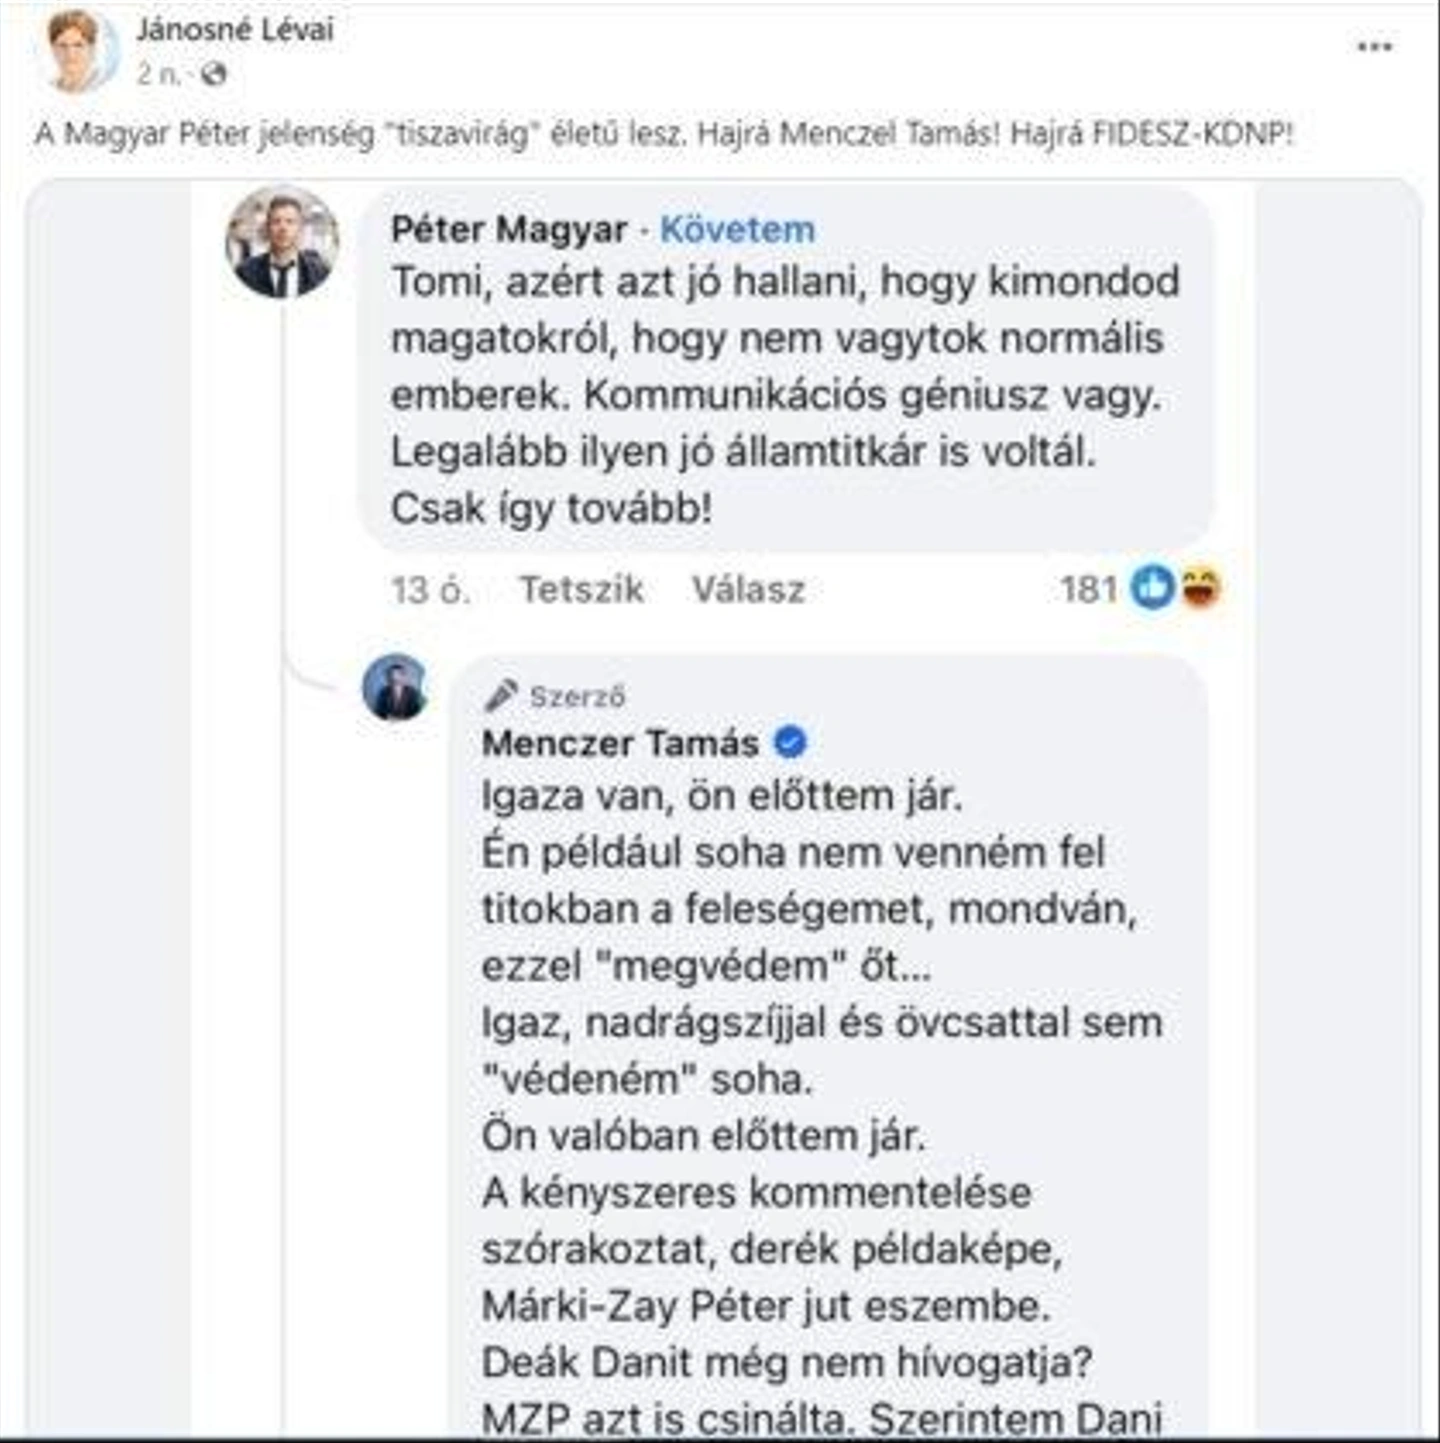Click the "13 ó." comment timestamp

(x=430, y=590)
